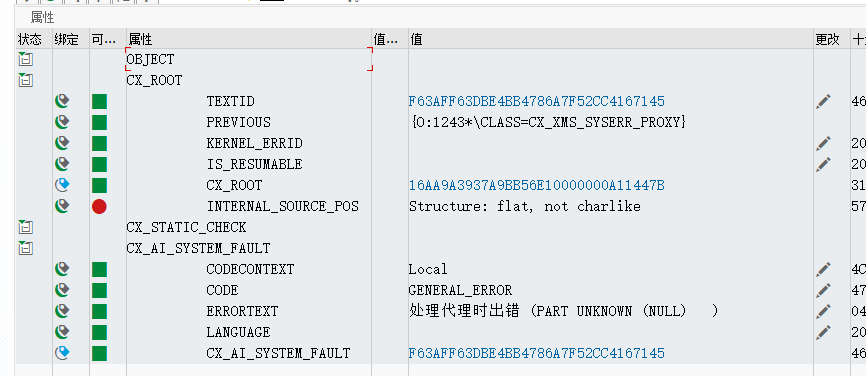Viewport: 866px width, 376px height.
Task: Edit CODECONTEXT value with pencil icon
Action: 823,269
